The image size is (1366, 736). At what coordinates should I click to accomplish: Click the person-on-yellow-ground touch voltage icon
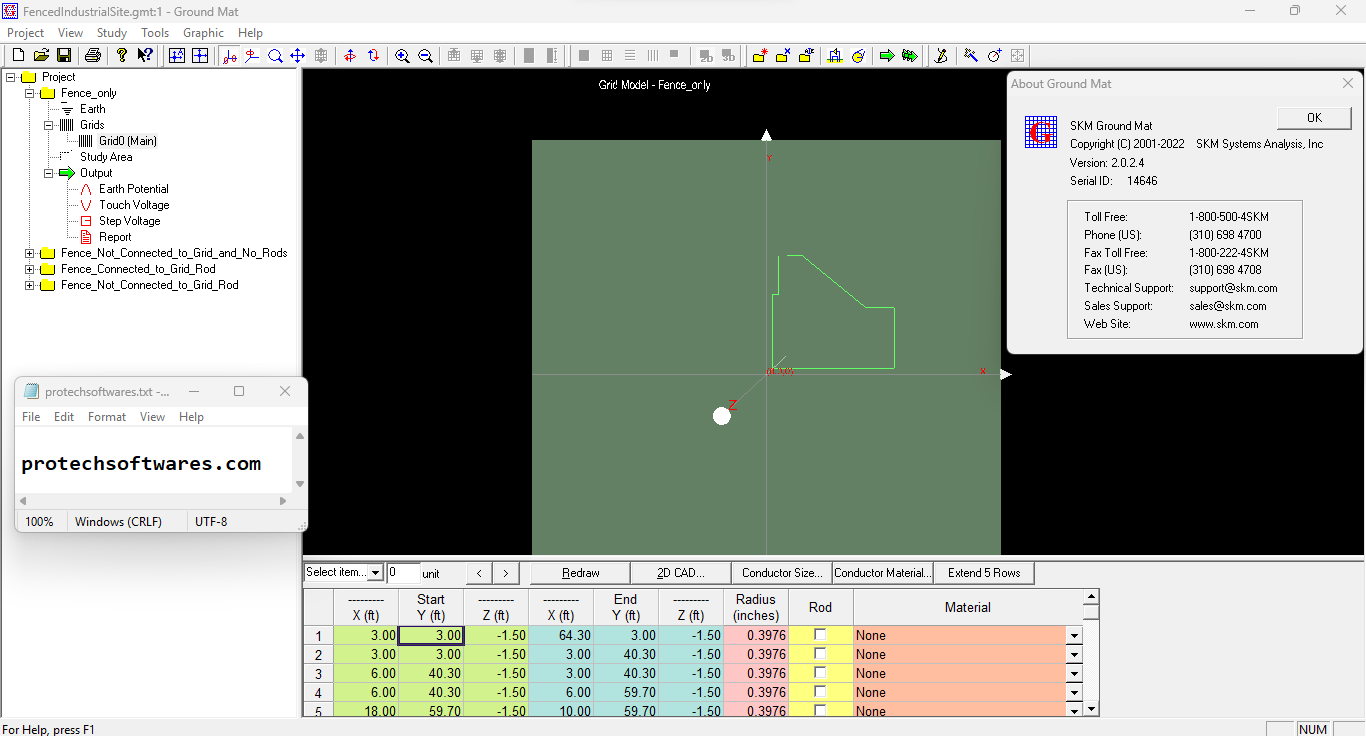pos(835,56)
